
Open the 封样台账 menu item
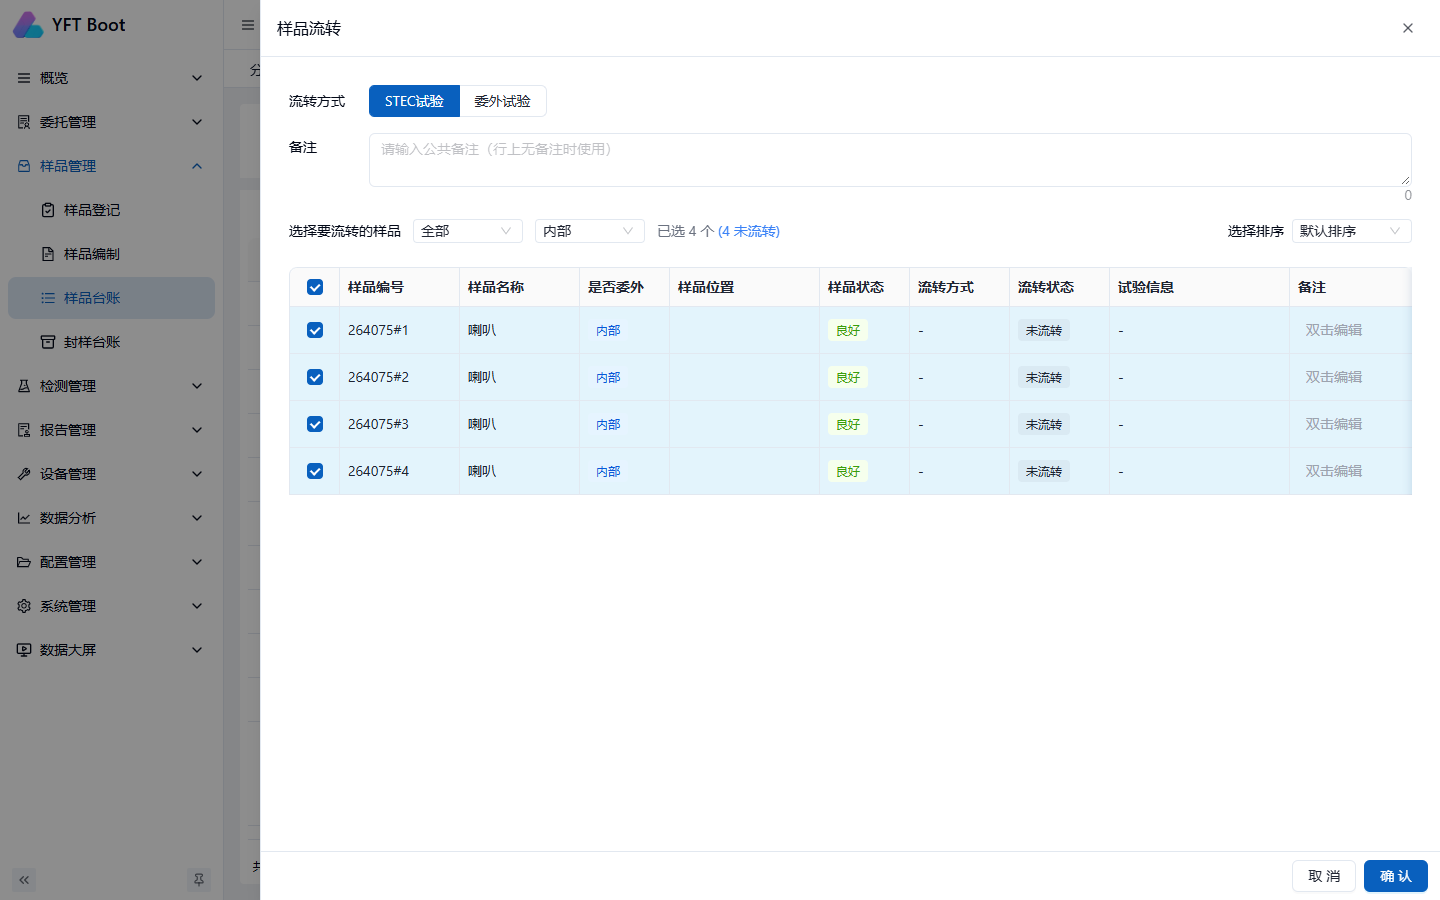[x=111, y=342]
